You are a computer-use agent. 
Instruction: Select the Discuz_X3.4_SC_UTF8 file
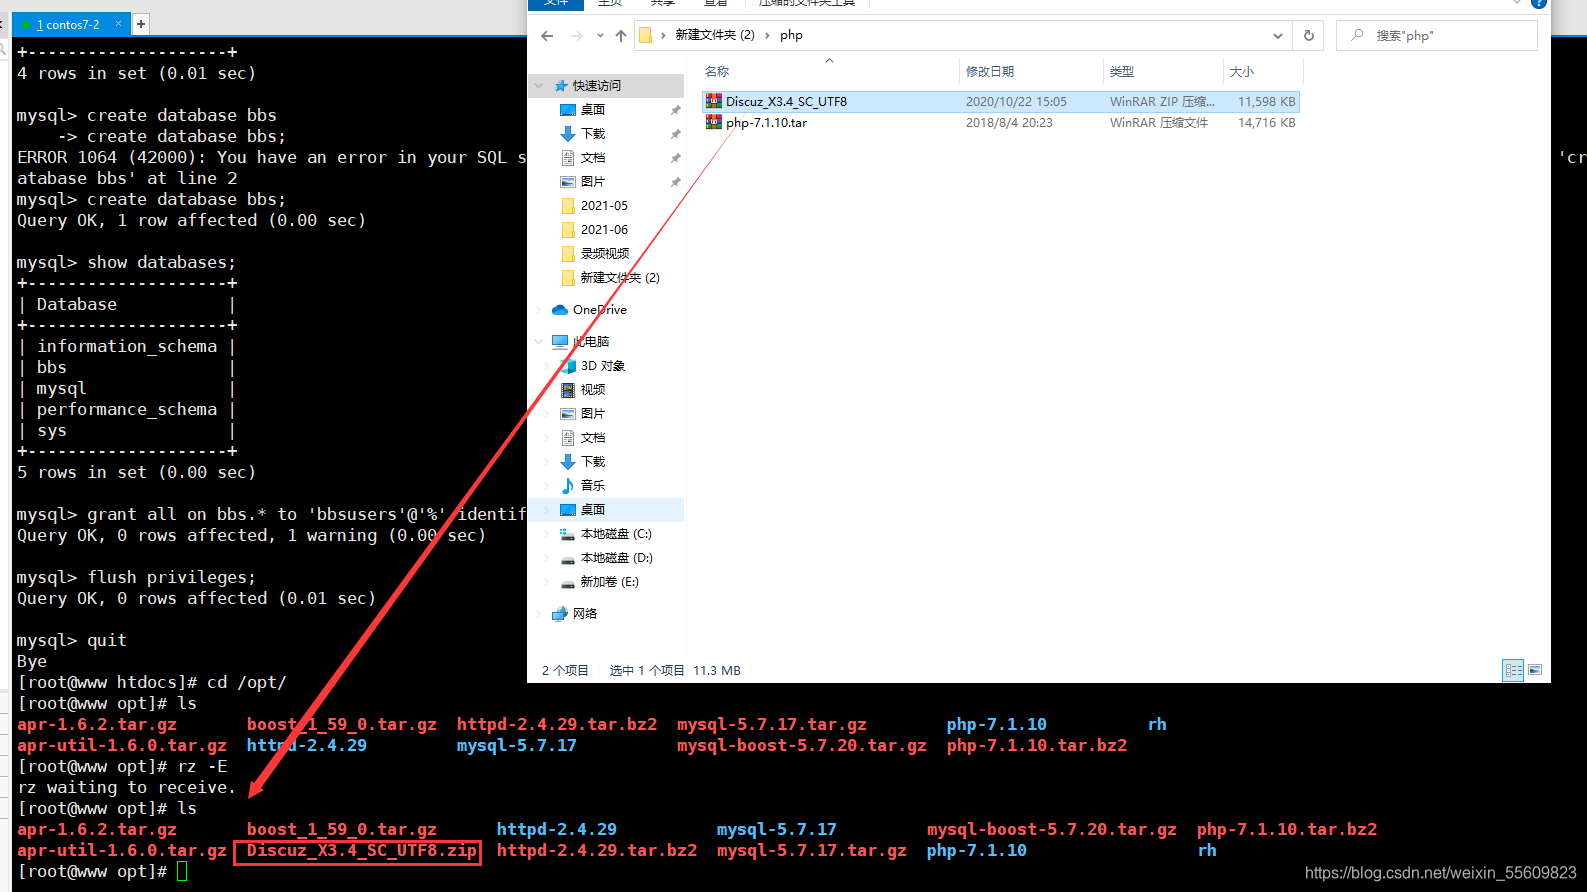(x=1001, y=102)
